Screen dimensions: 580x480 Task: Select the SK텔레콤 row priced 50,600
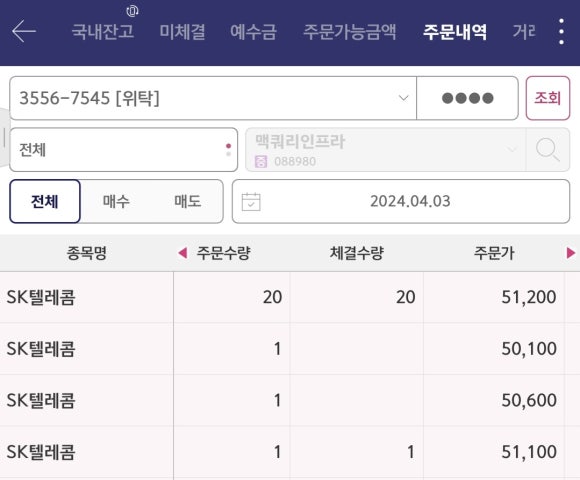[290, 400]
